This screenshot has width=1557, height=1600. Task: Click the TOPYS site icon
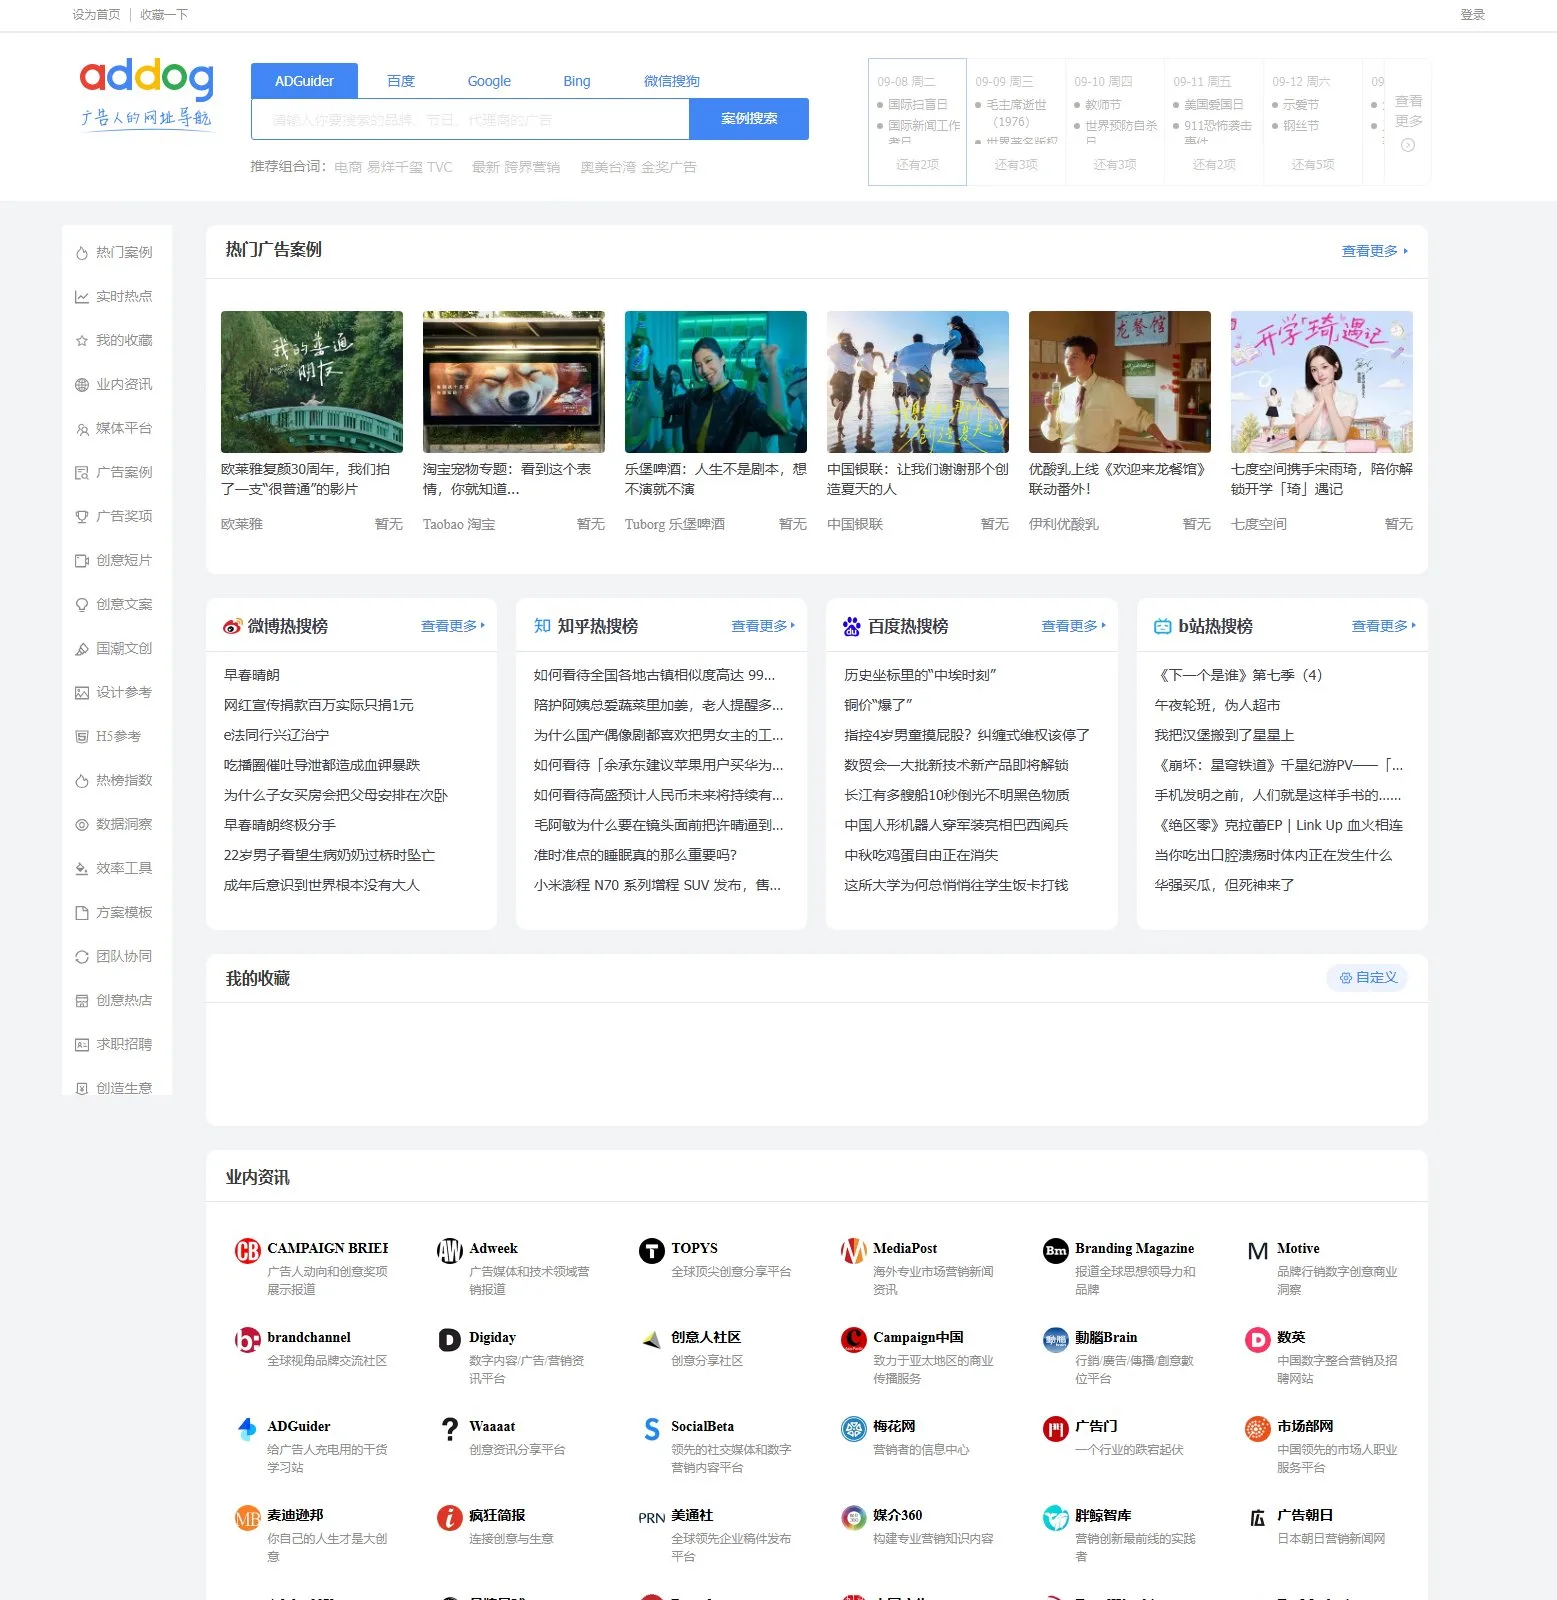coord(652,1251)
